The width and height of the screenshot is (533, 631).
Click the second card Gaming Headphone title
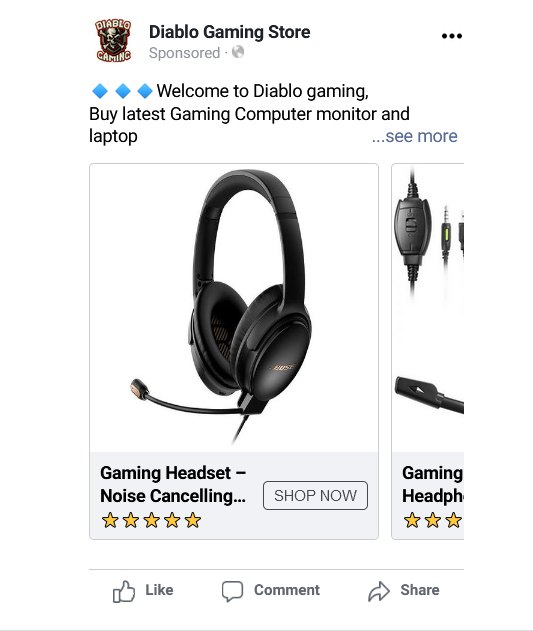click(433, 484)
